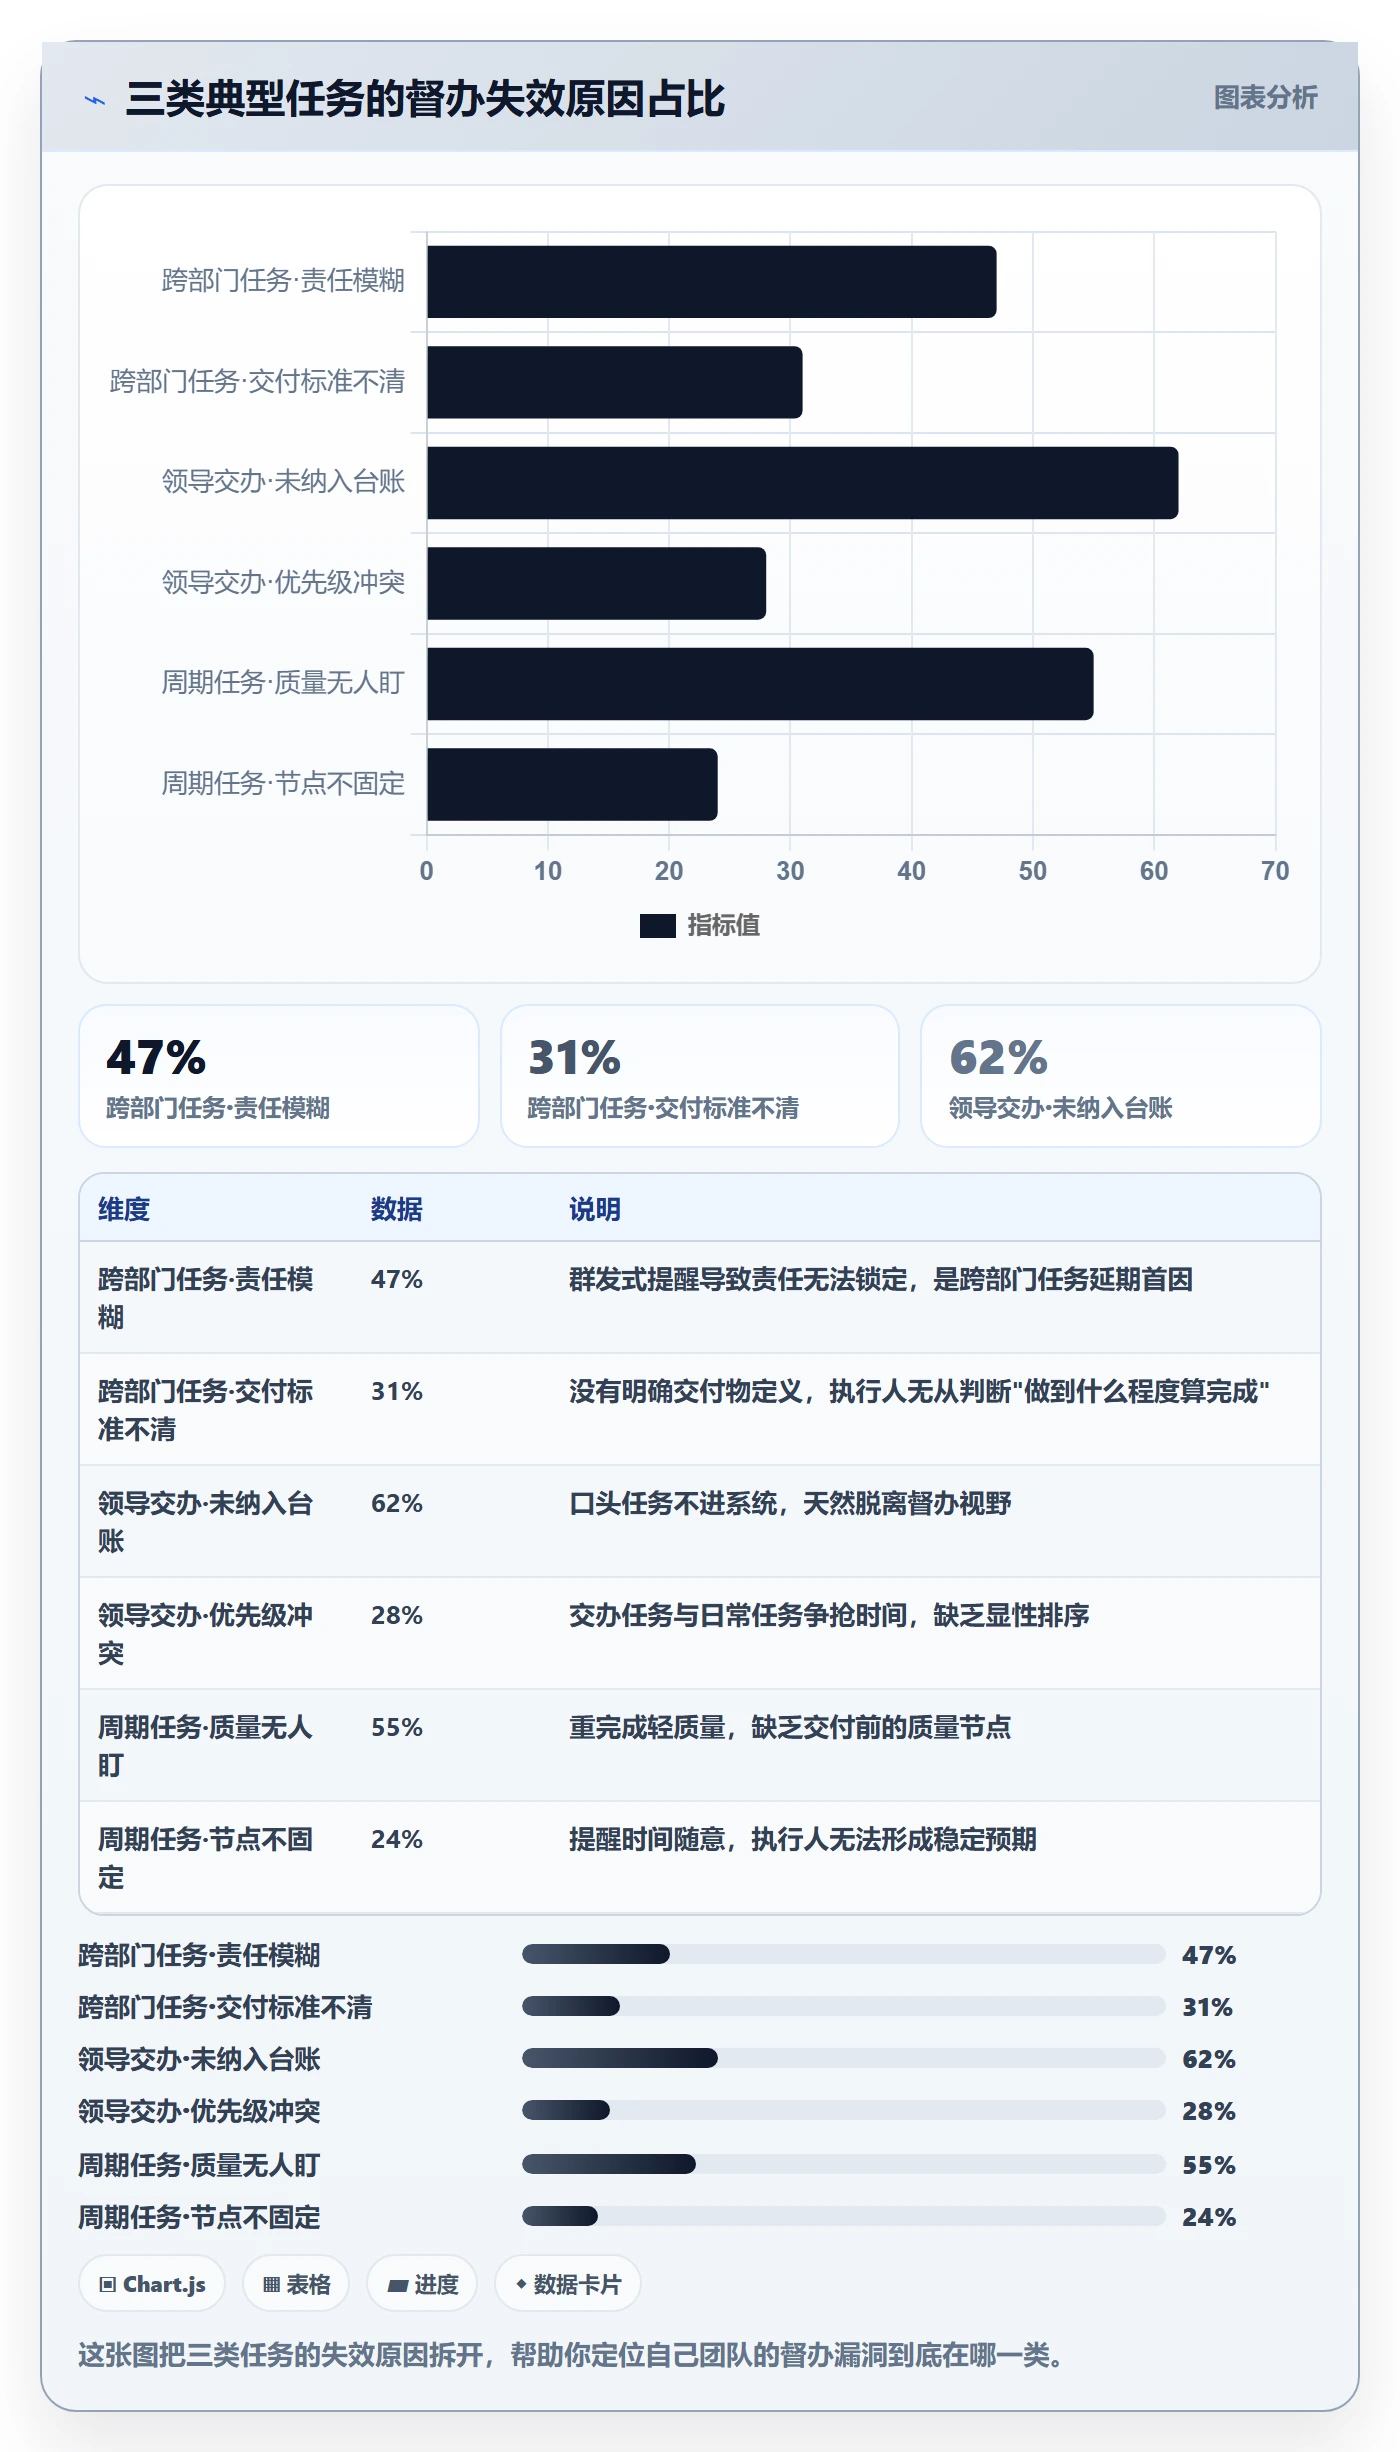Toggle the 指标值 legend label

click(x=723, y=926)
